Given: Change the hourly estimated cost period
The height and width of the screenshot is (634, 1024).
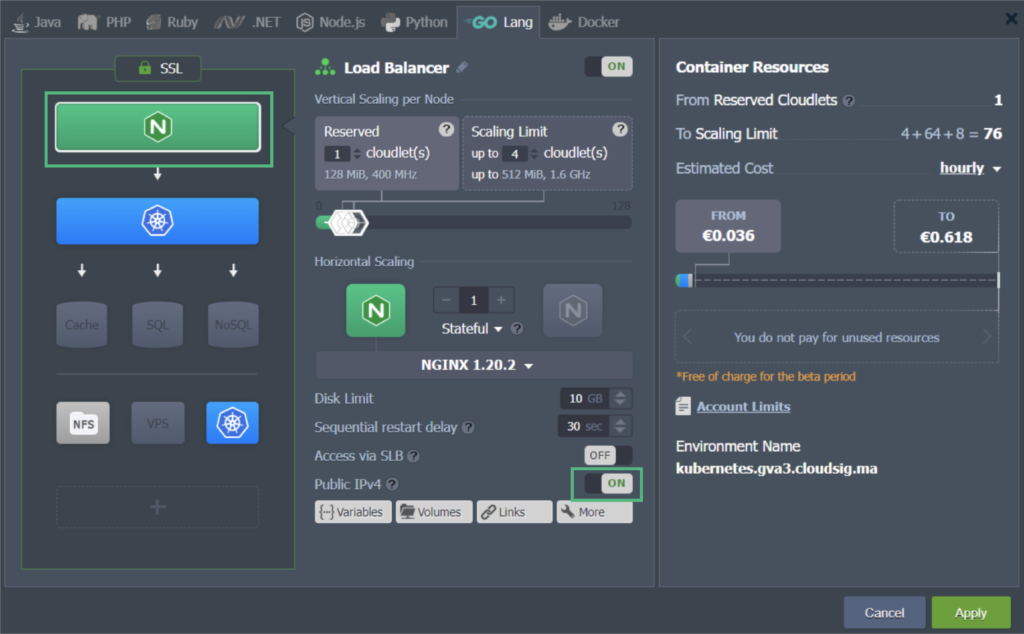Looking at the screenshot, I should (x=970, y=168).
